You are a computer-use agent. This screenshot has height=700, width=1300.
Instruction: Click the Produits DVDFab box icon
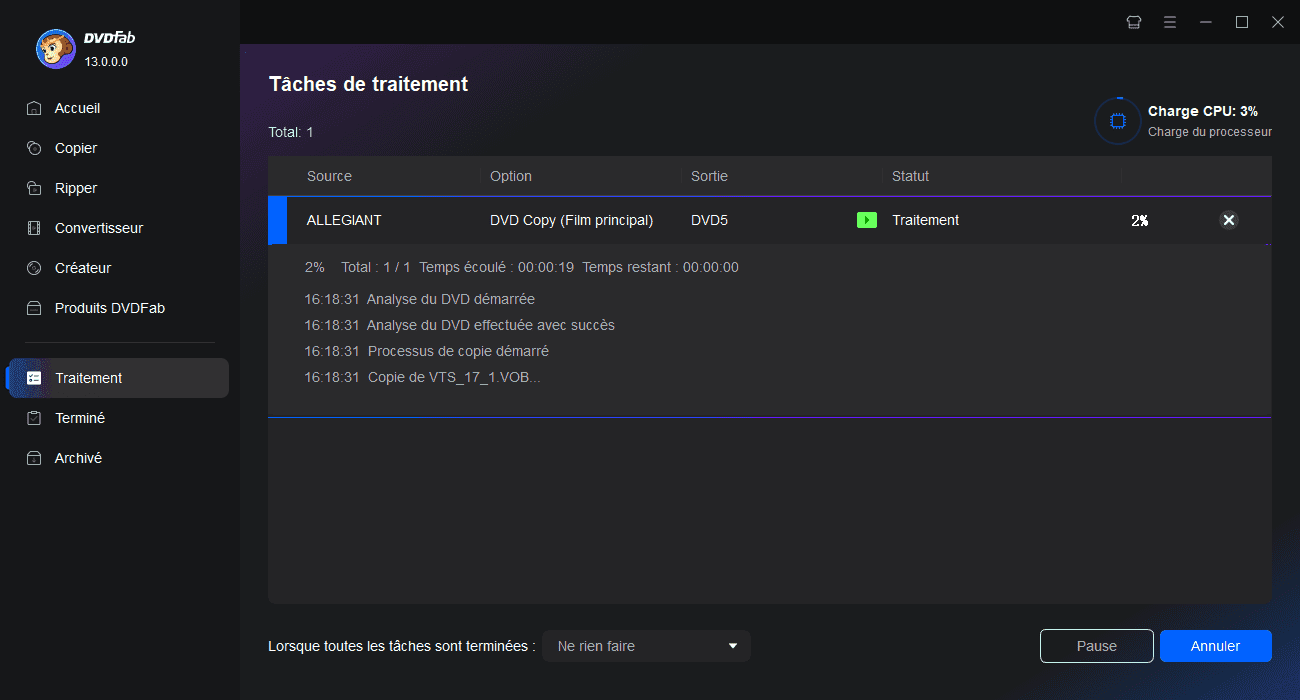coord(34,308)
